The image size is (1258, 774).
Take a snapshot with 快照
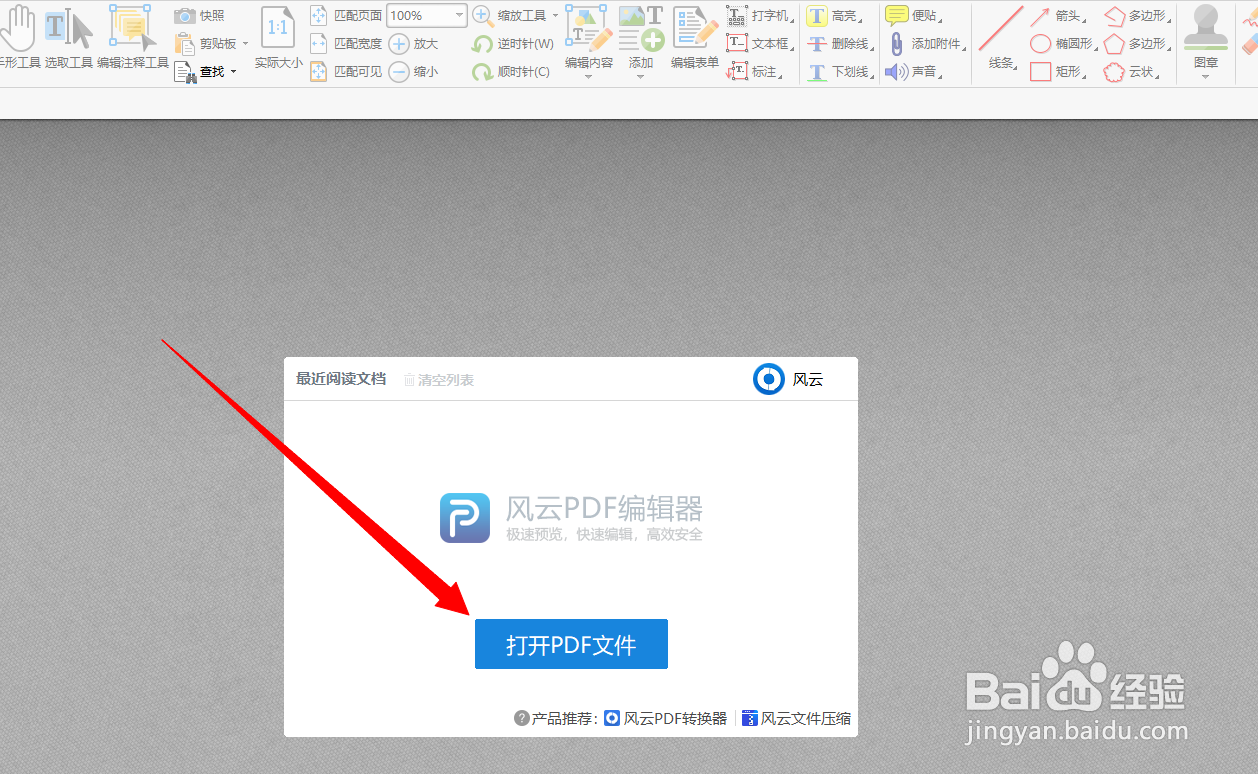tap(199, 16)
